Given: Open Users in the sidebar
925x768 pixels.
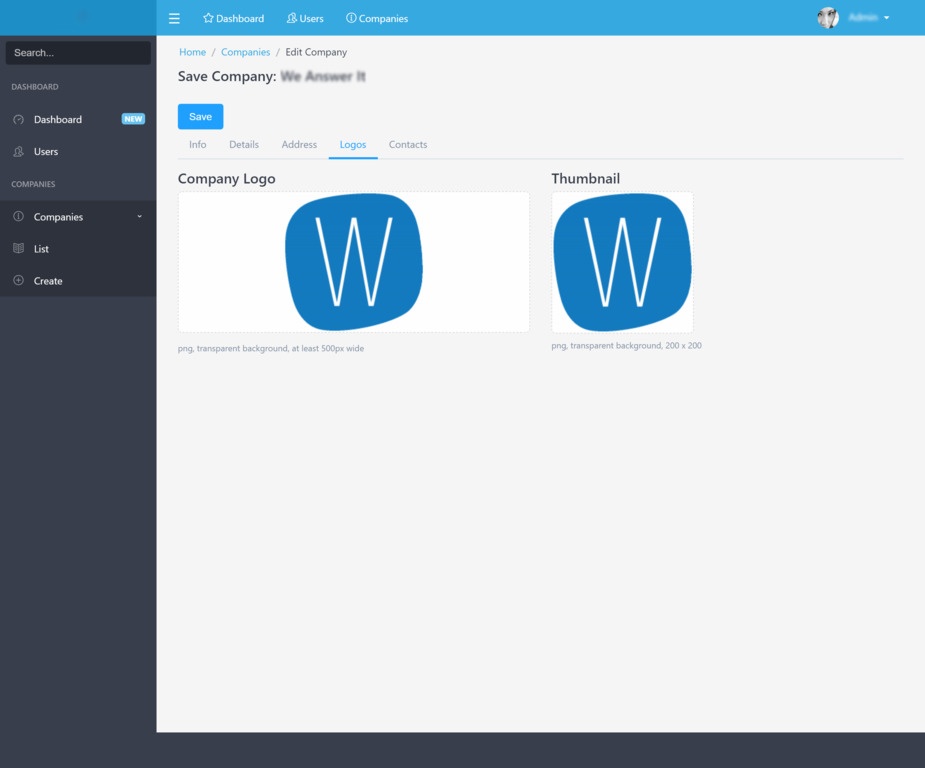Looking at the screenshot, I should tap(78, 152).
